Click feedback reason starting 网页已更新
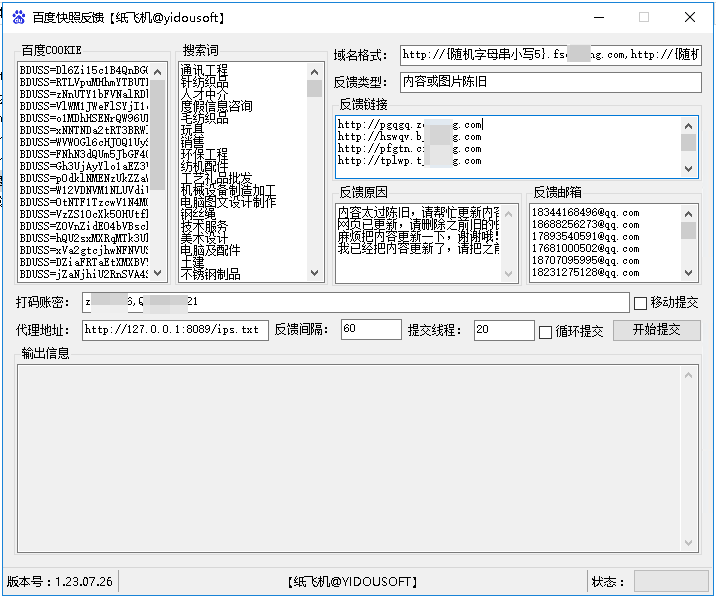716x598 pixels. click(x=418, y=224)
